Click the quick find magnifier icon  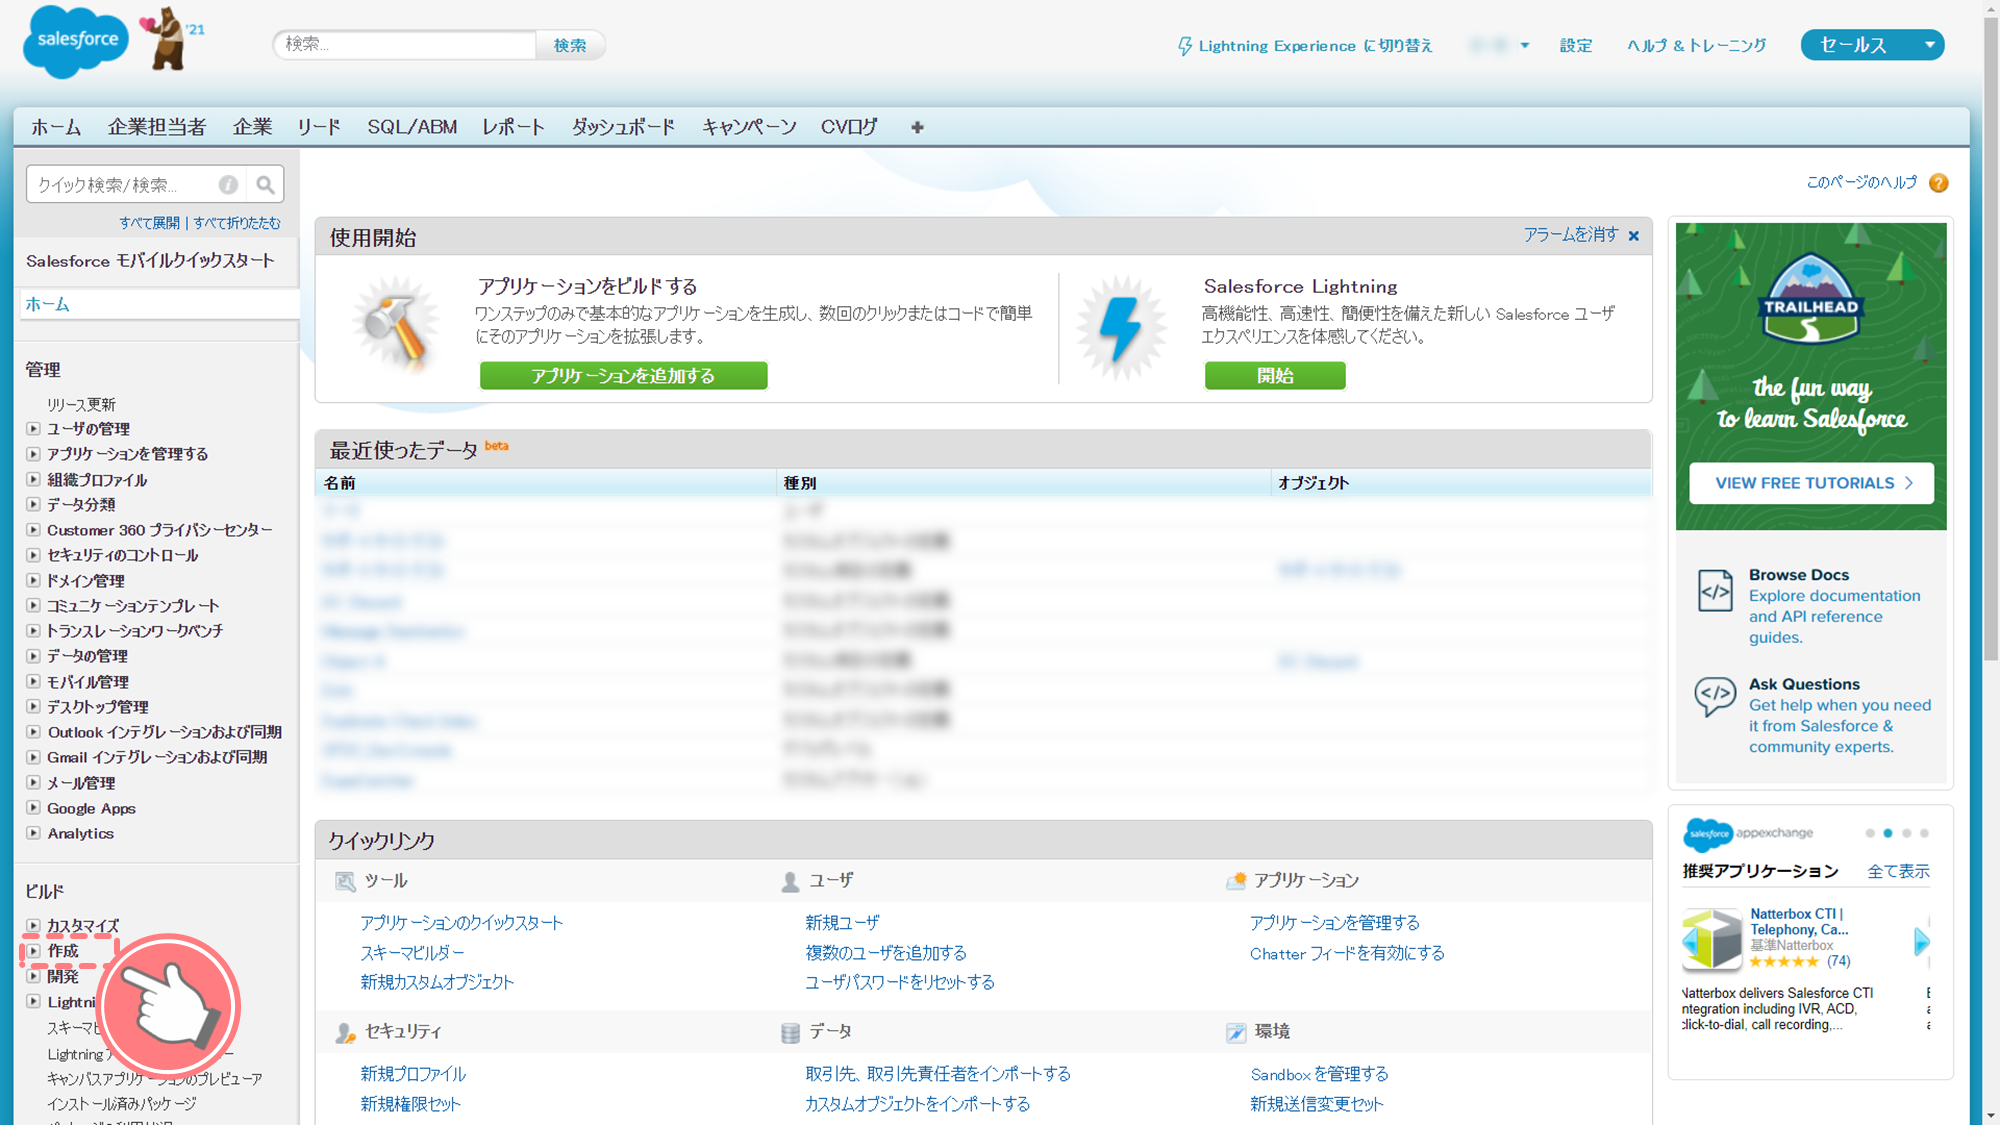[x=265, y=184]
